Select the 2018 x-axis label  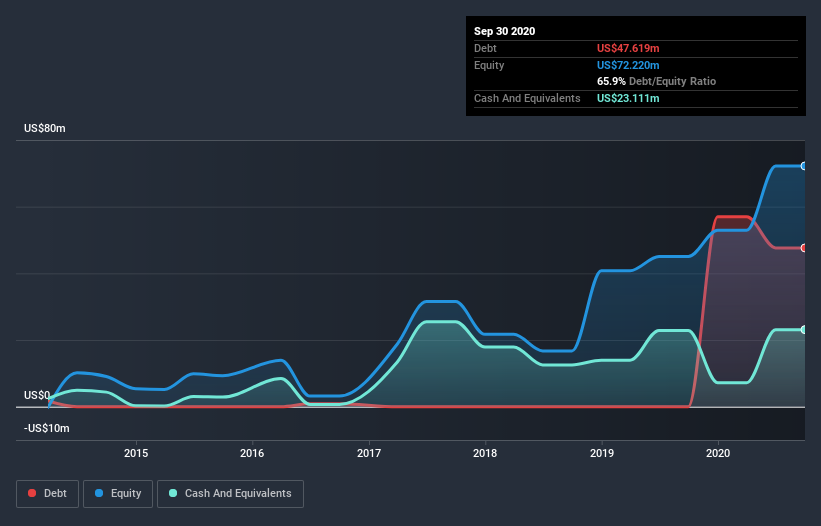(485, 453)
